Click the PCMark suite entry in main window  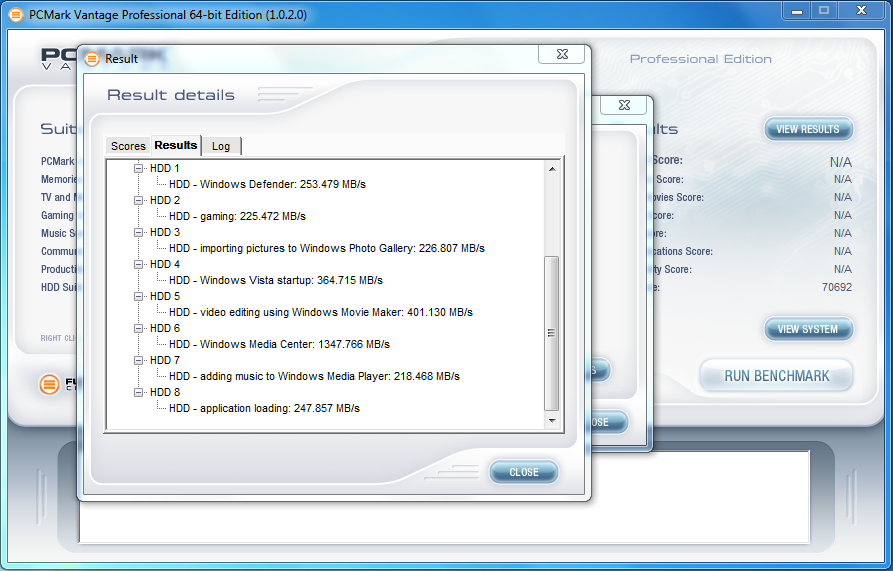58,161
